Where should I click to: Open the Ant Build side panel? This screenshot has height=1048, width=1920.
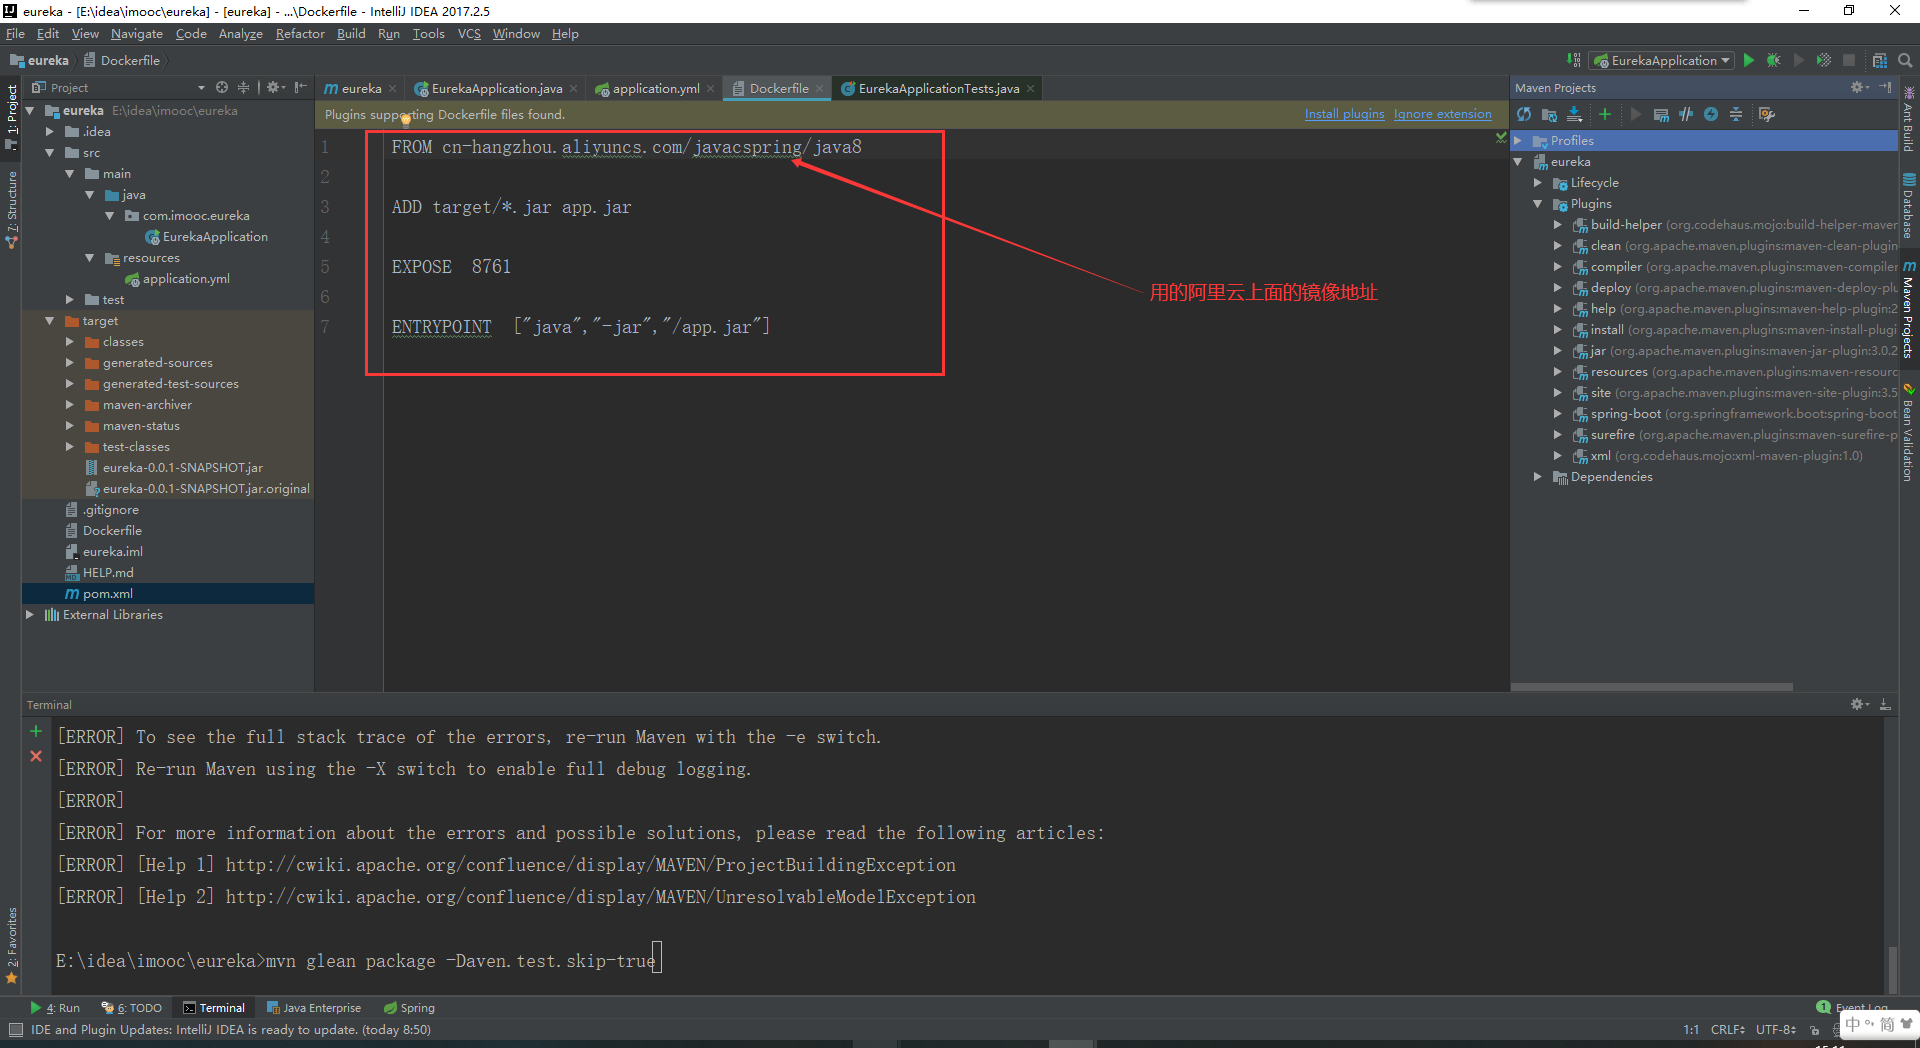pos(1908,119)
